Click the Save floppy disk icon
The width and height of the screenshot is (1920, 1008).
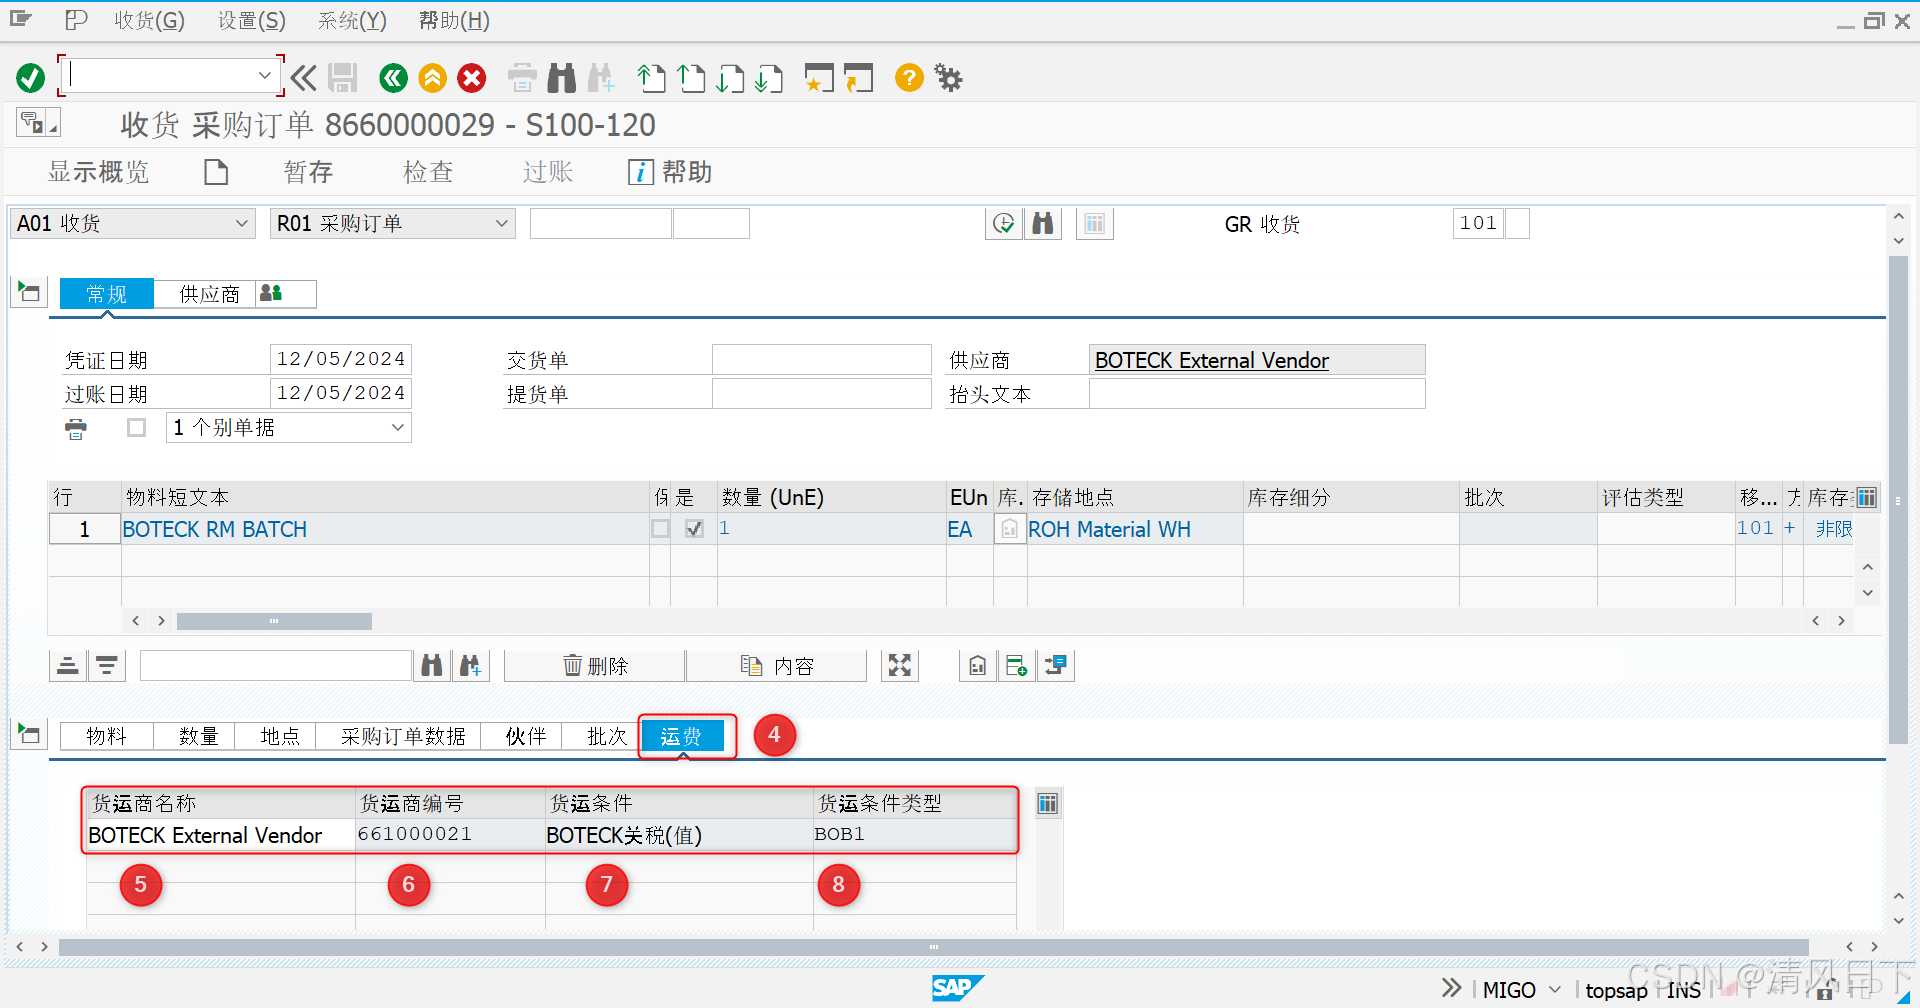pyautogui.click(x=343, y=78)
